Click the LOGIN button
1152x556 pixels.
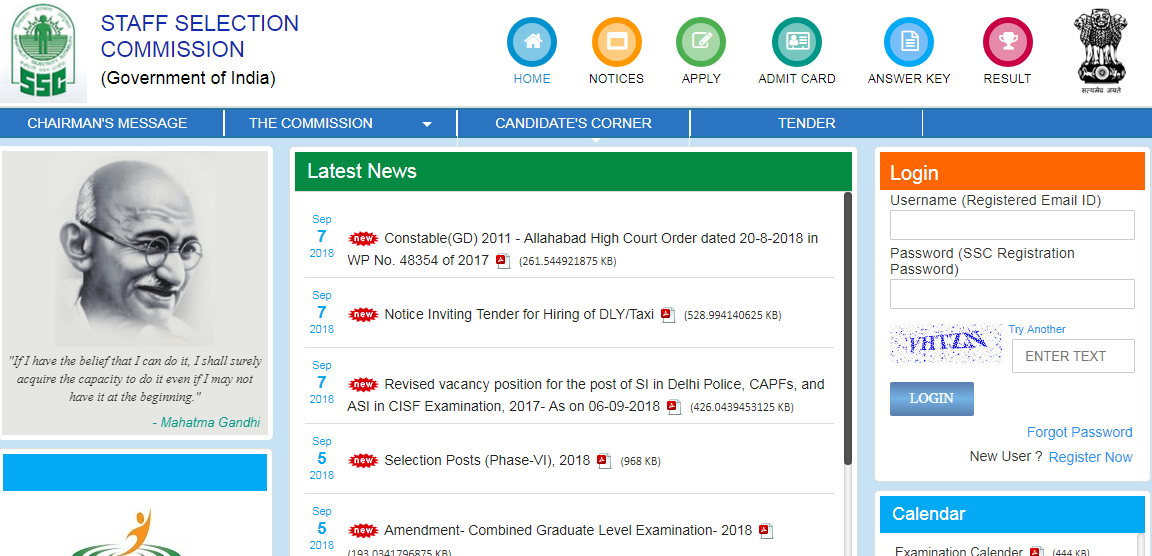932,399
